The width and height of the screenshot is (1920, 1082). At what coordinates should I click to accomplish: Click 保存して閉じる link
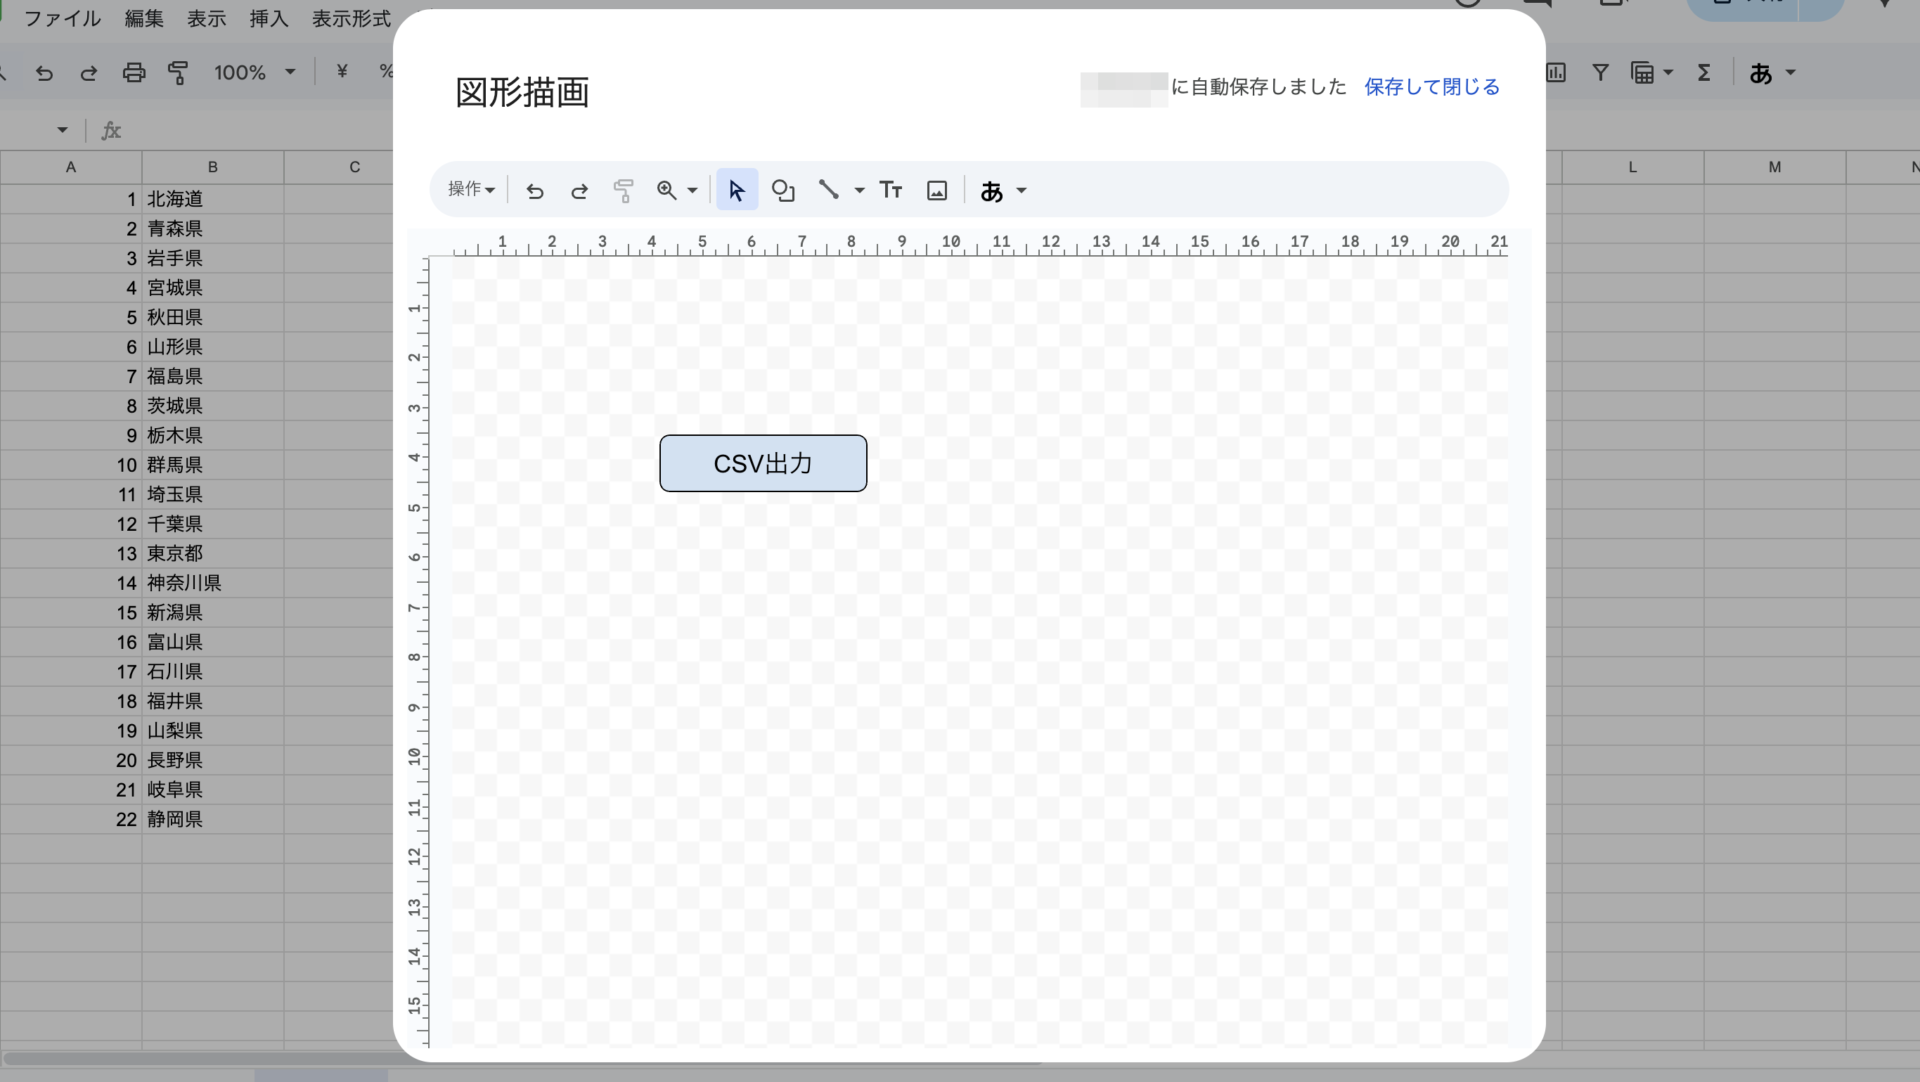pos(1431,87)
